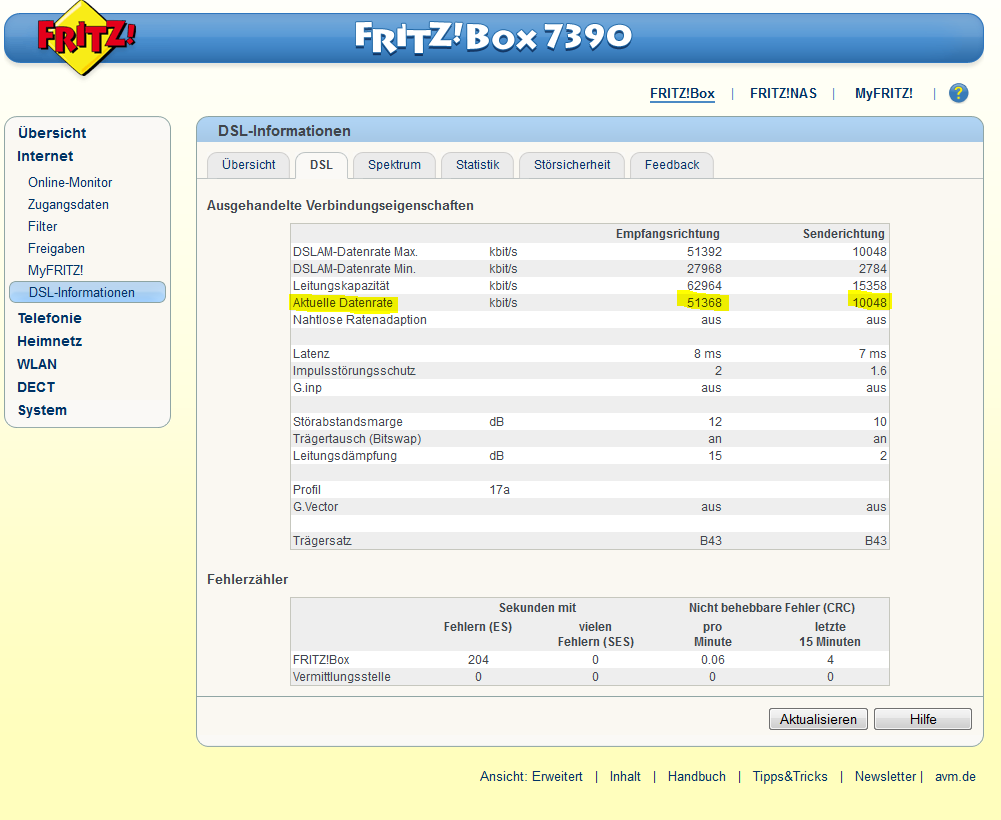Expand Heimnetz in the sidebar

pyautogui.click(x=49, y=341)
